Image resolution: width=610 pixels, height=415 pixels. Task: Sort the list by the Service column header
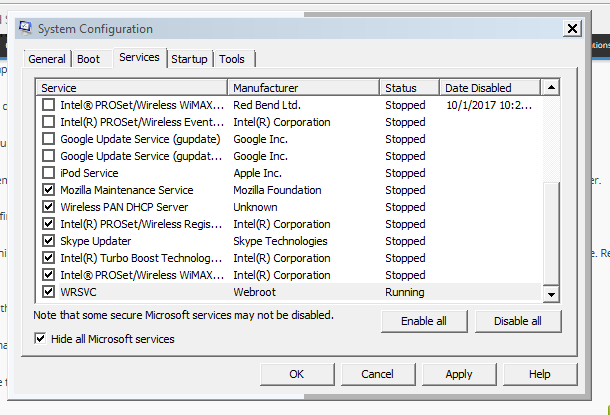[131, 88]
